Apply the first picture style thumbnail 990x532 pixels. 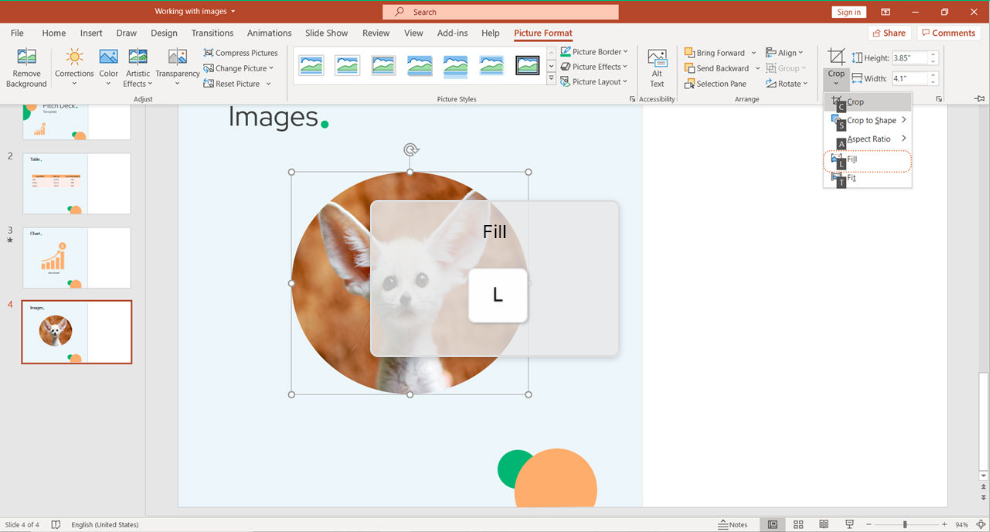pyautogui.click(x=311, y=65)
